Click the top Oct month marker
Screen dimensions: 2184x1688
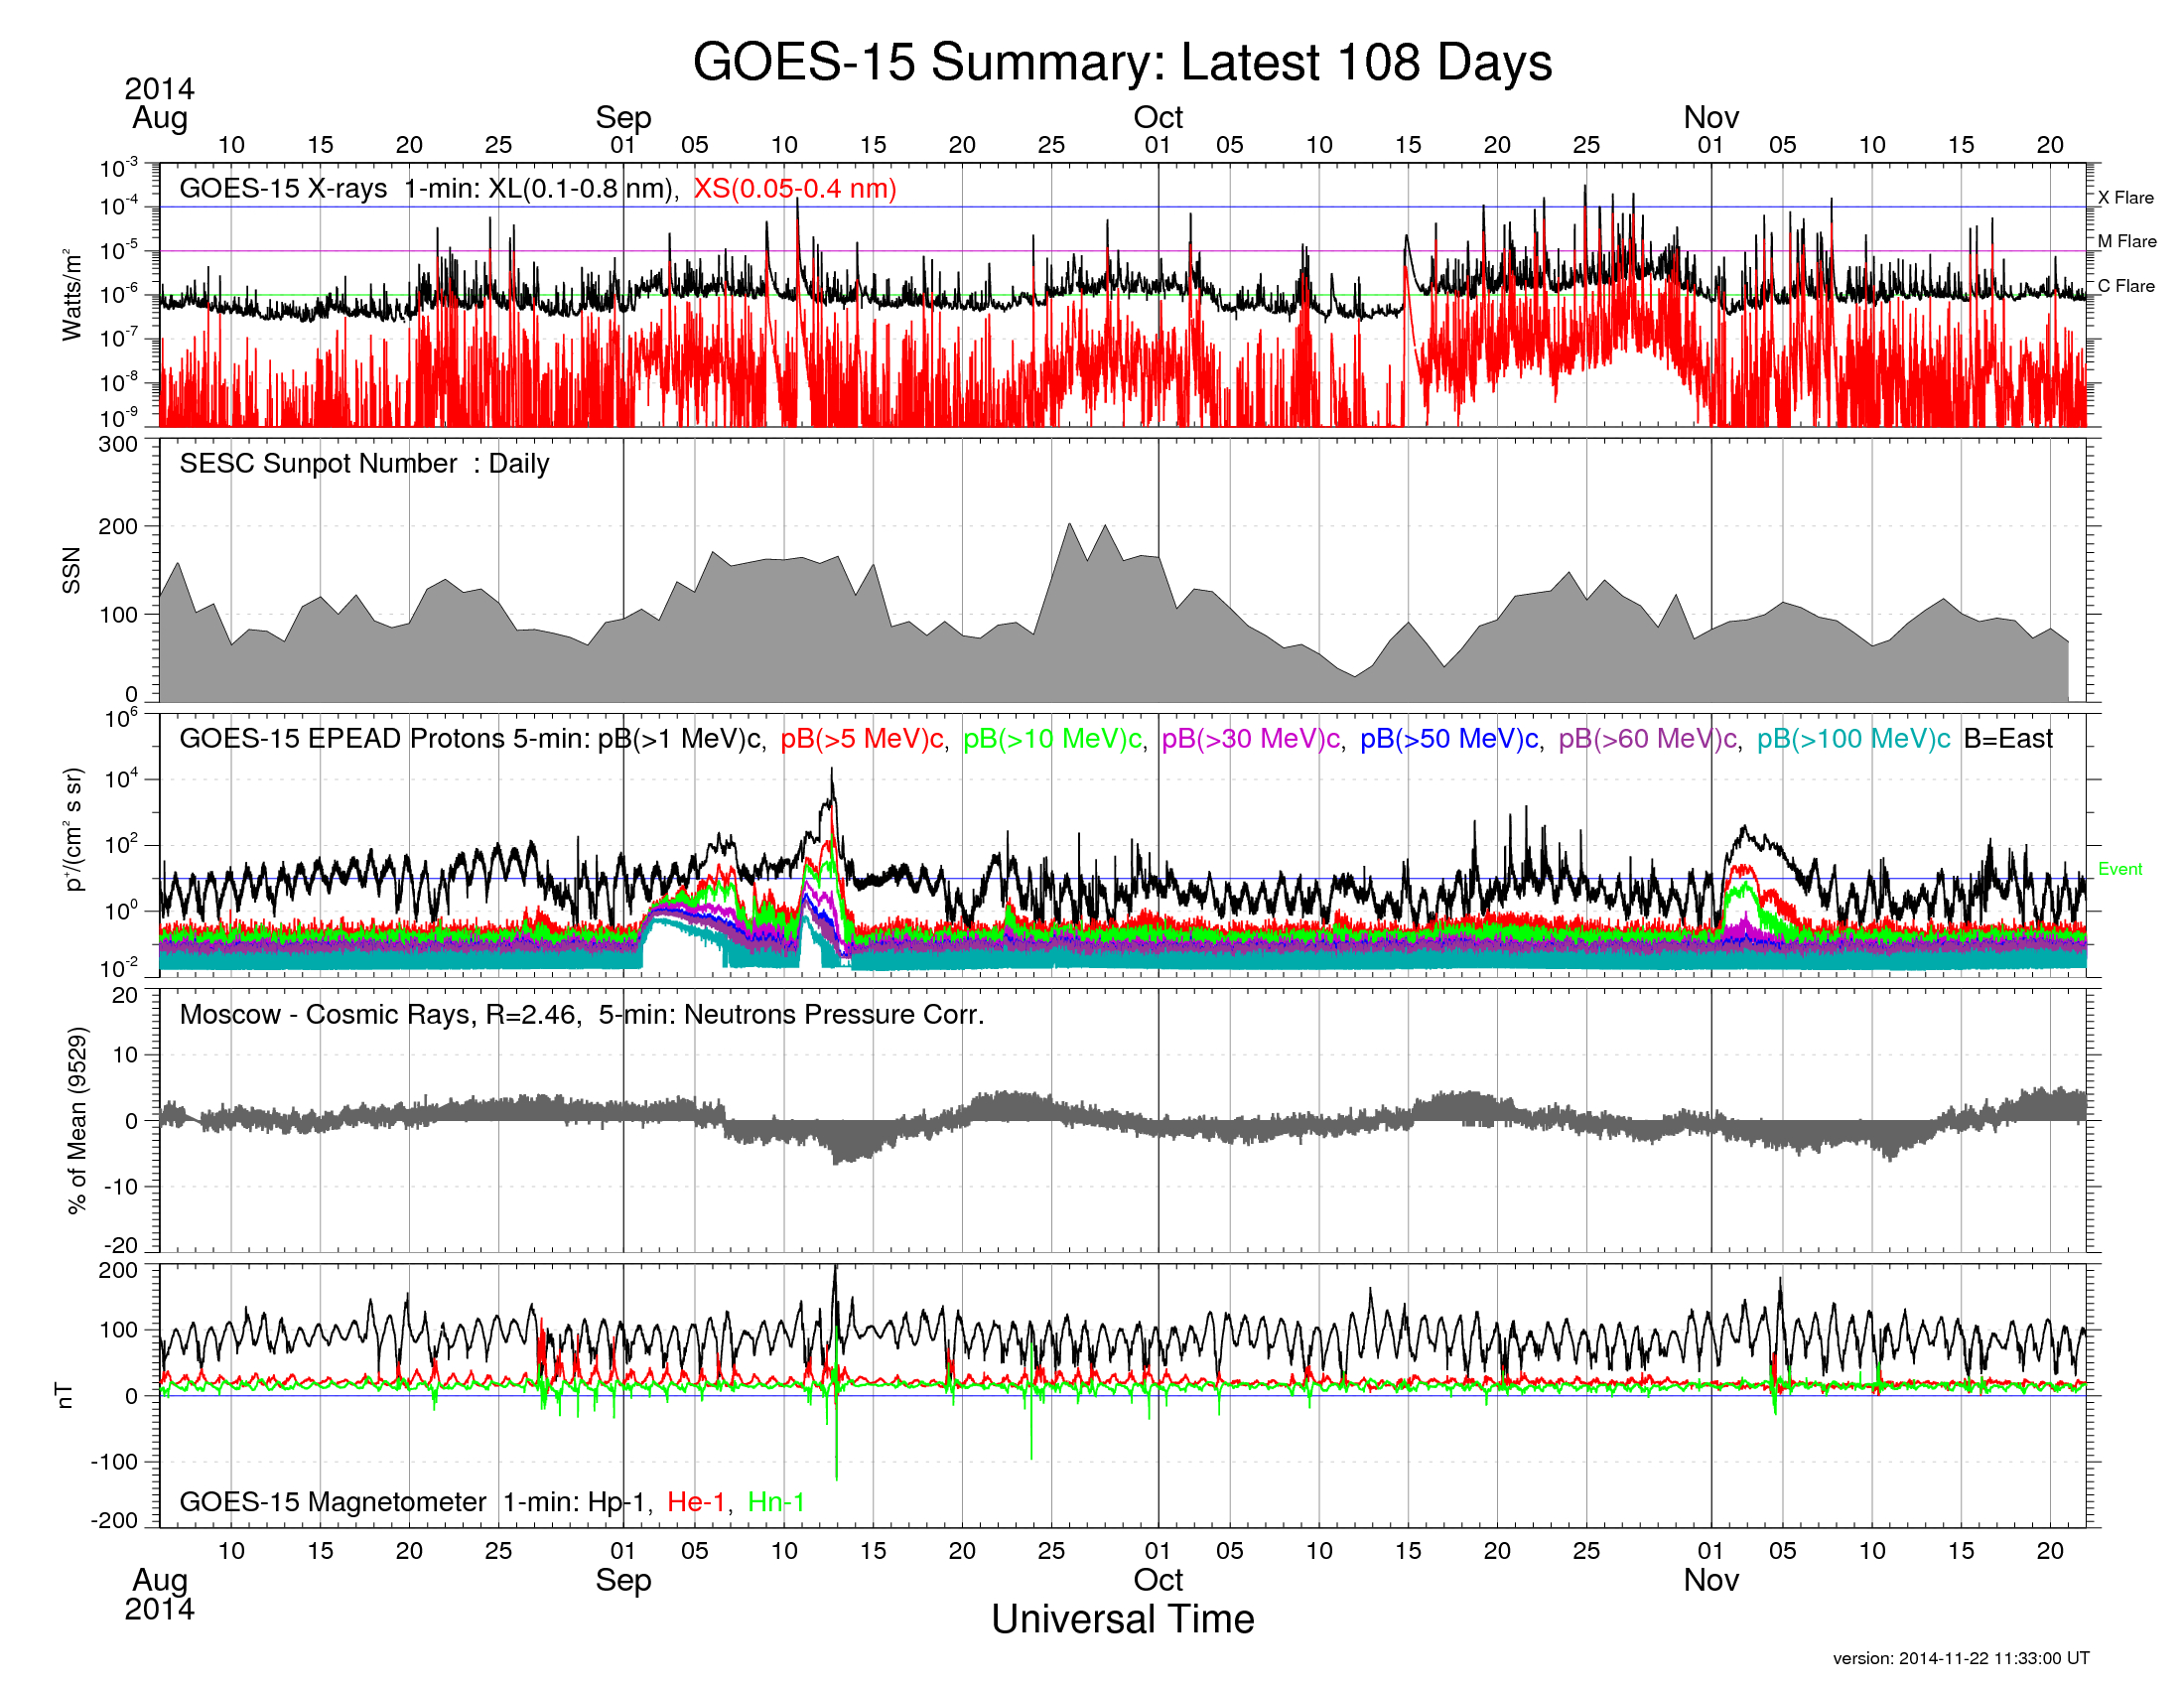[x=1157, y=118]
